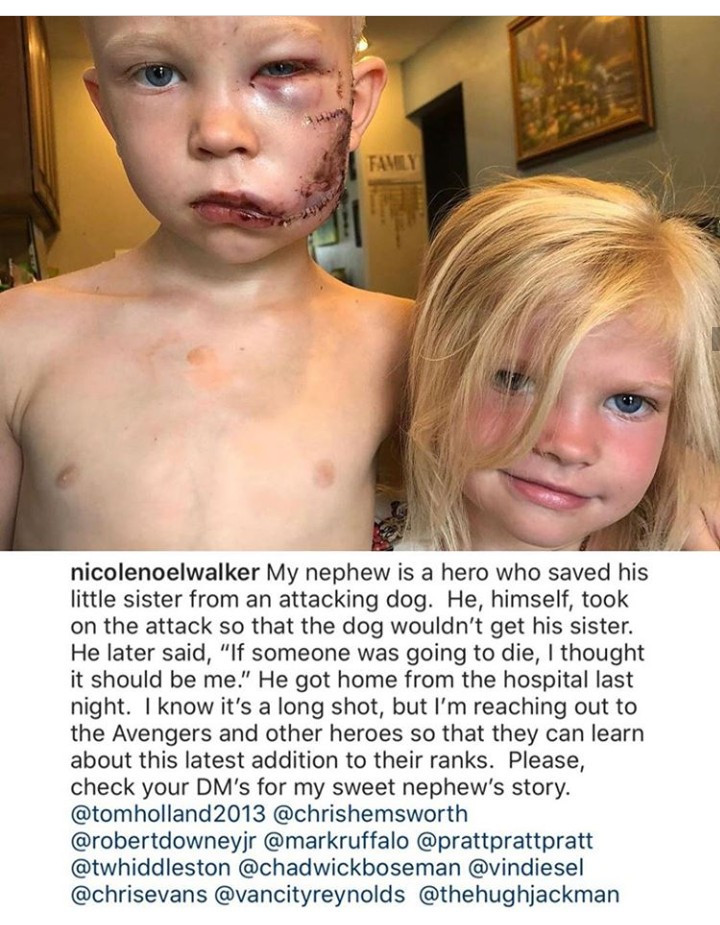Click the "check your DM's" caption line
720x925 pixels.
coord(320,788)
